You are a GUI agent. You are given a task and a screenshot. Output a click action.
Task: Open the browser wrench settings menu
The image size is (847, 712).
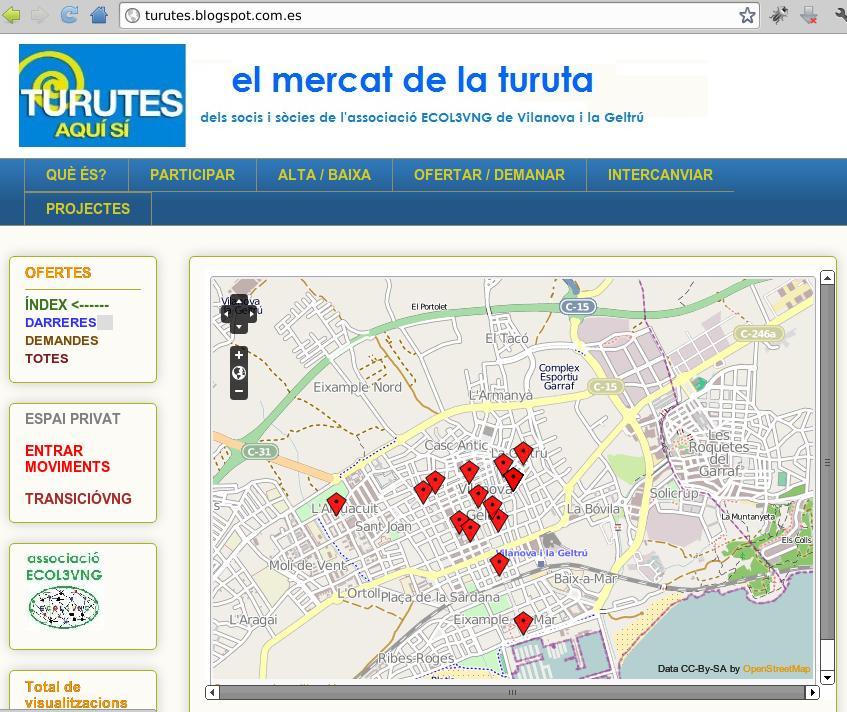coord(840,15)
